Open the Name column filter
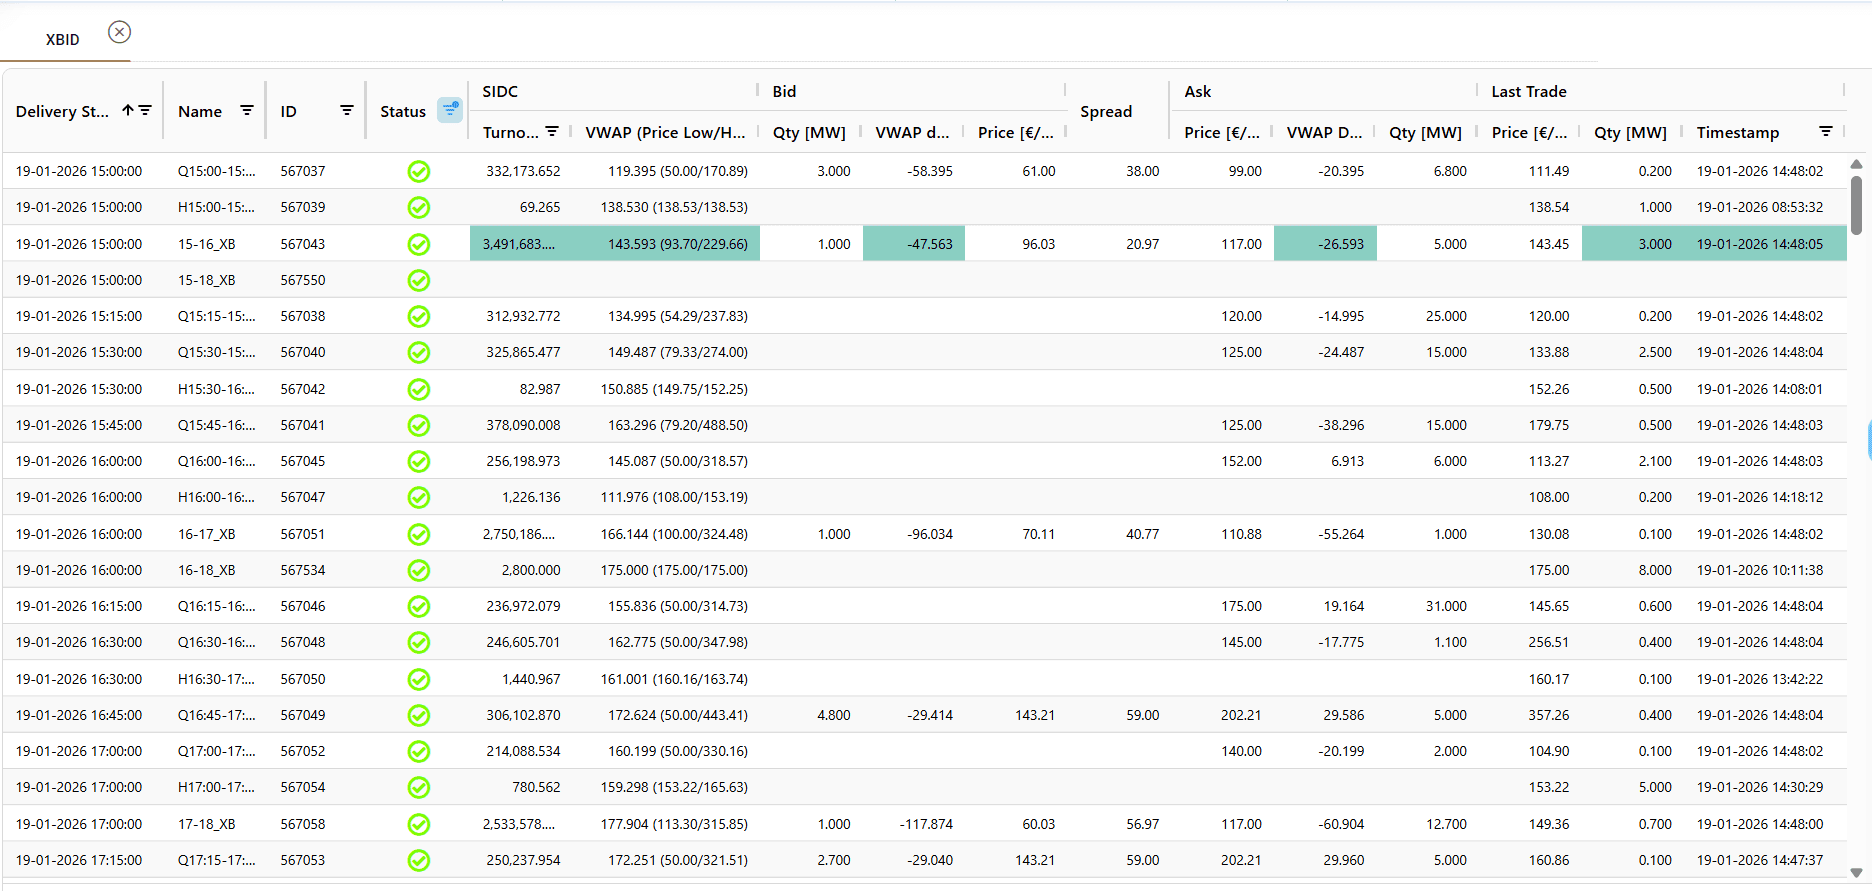This screenshot has width=1872, height=891. click(x=247, y=110)
